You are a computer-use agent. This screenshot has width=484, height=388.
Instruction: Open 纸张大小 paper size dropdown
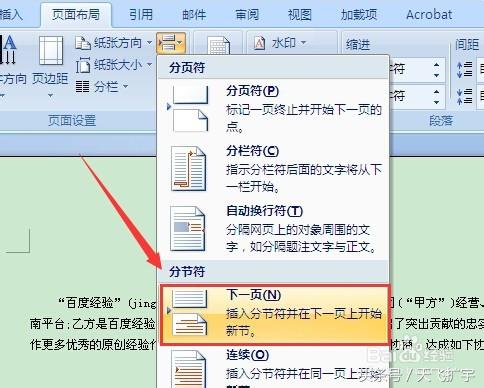[x=114, y=65]
